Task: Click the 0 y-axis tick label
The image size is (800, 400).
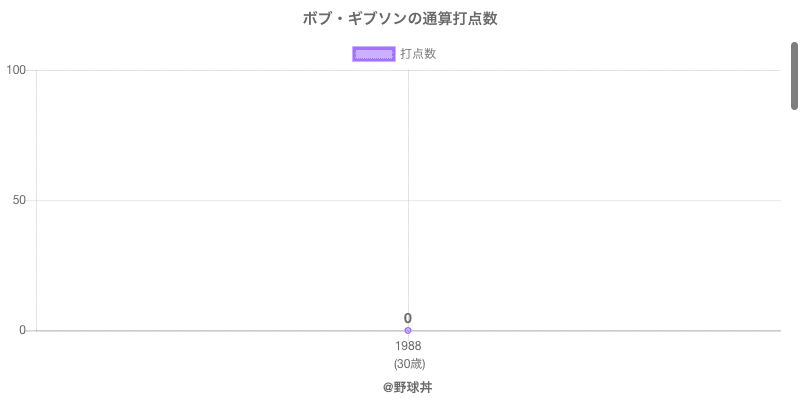Action: tap(23, 330)
